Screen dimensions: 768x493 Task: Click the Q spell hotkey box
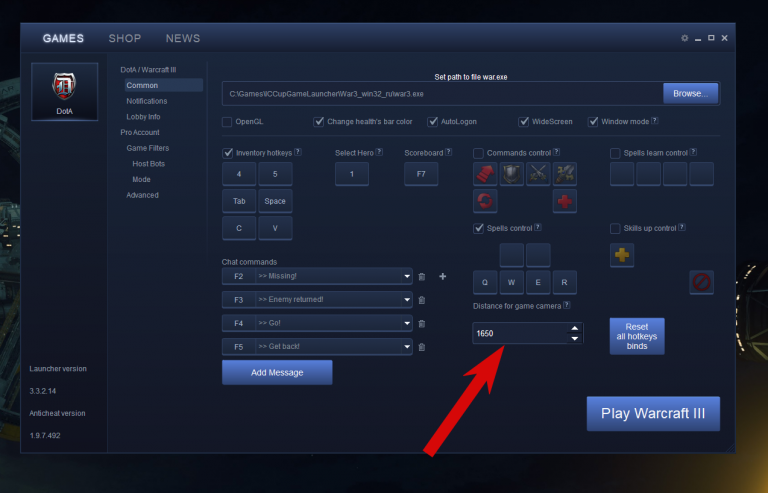(485, 282)
